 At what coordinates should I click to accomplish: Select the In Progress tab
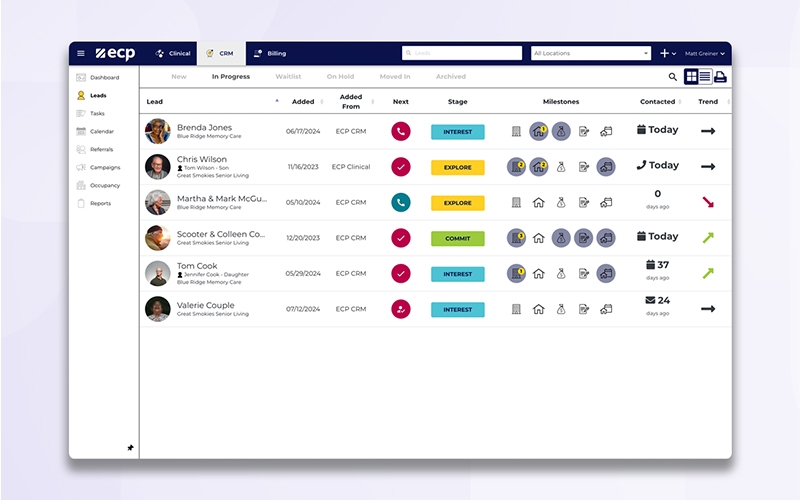231,77
